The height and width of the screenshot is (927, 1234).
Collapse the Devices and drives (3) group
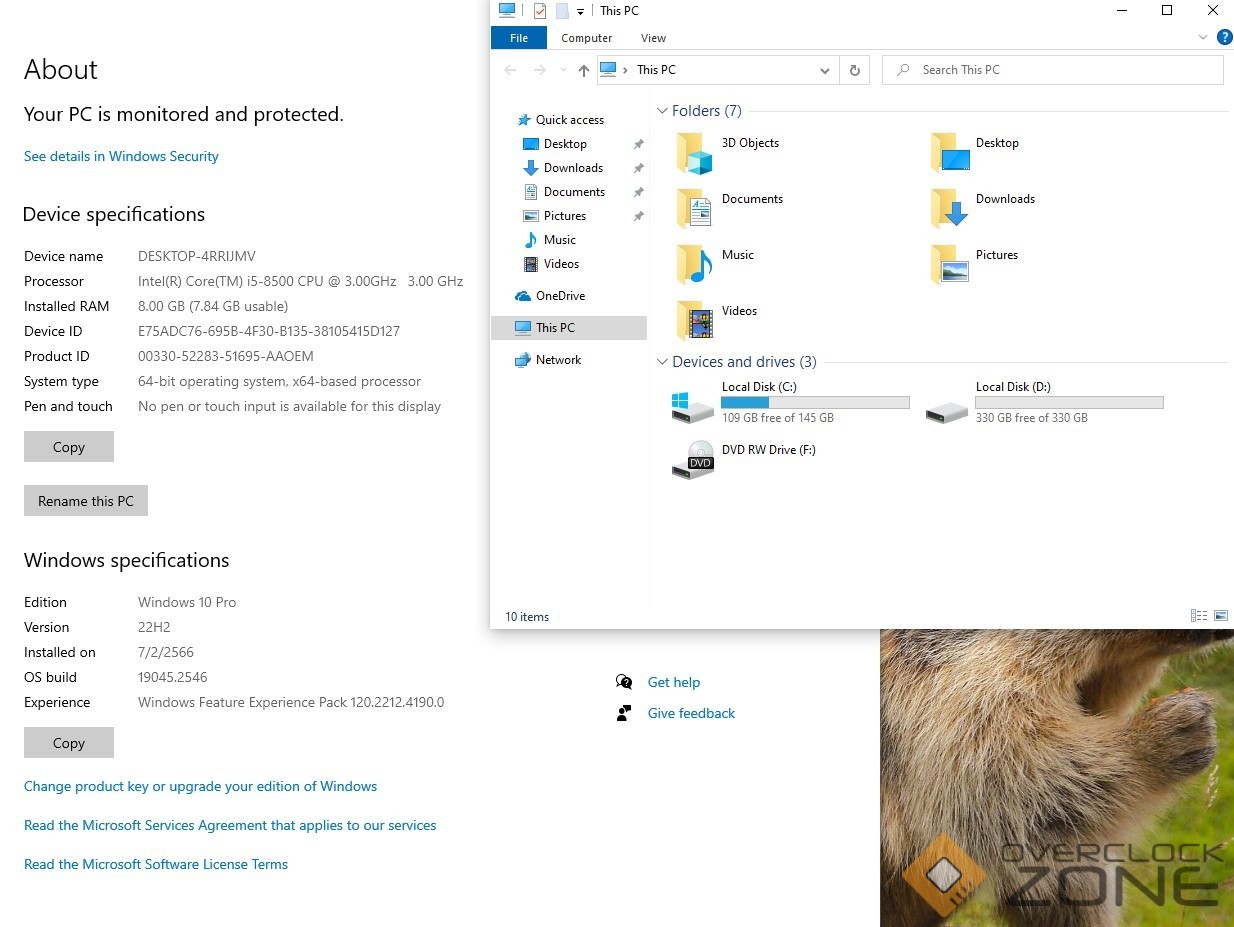point(662,362)
